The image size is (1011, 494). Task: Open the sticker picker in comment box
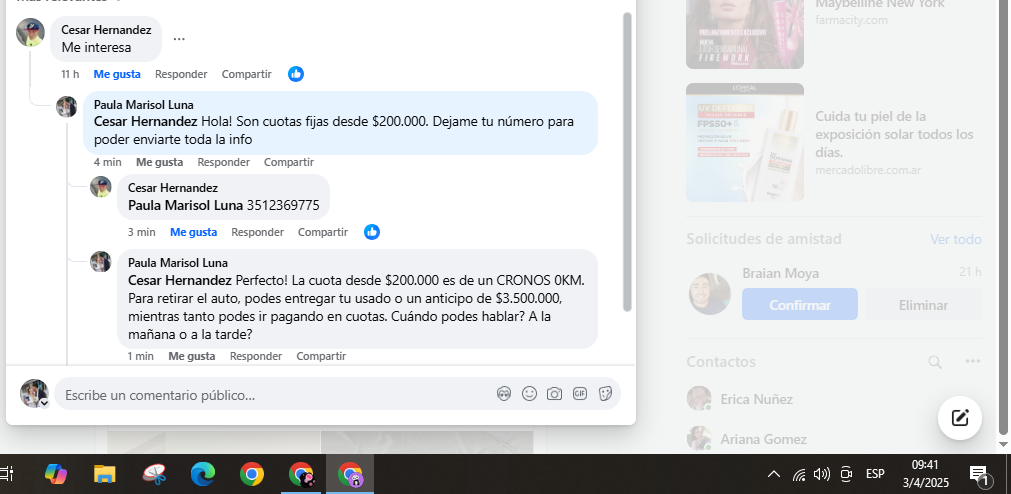(605, 394)
